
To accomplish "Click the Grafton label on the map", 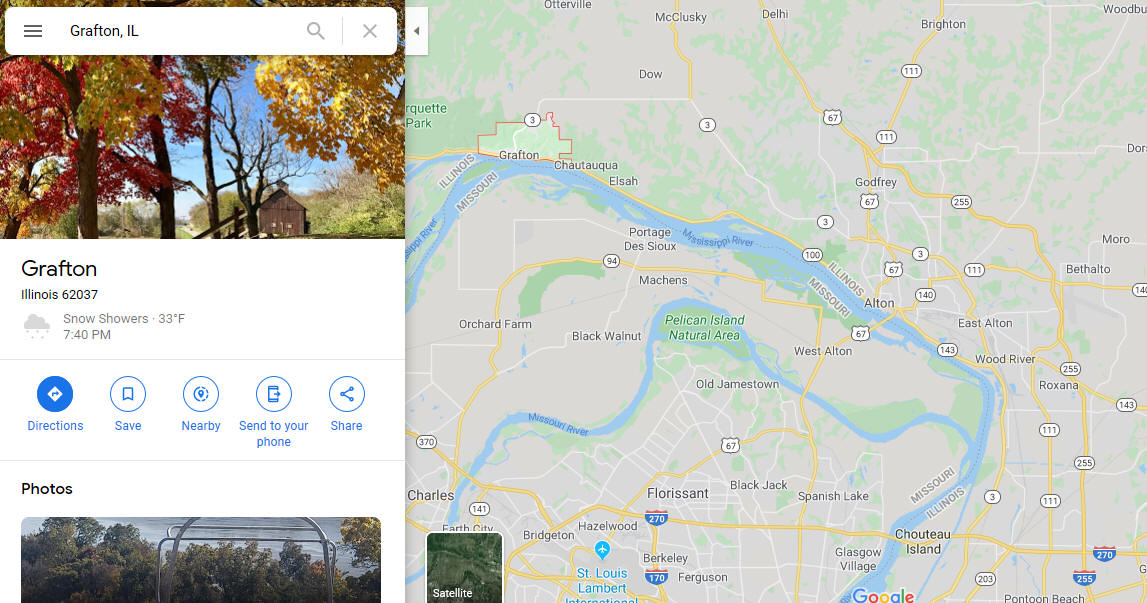I will pyautogui.click(x=519, y=155).
